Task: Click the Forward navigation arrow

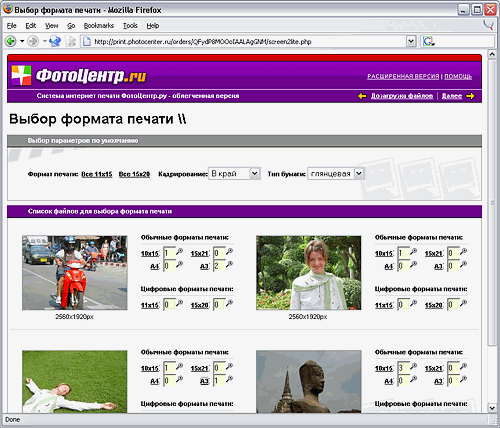Action: click(33, 41)
